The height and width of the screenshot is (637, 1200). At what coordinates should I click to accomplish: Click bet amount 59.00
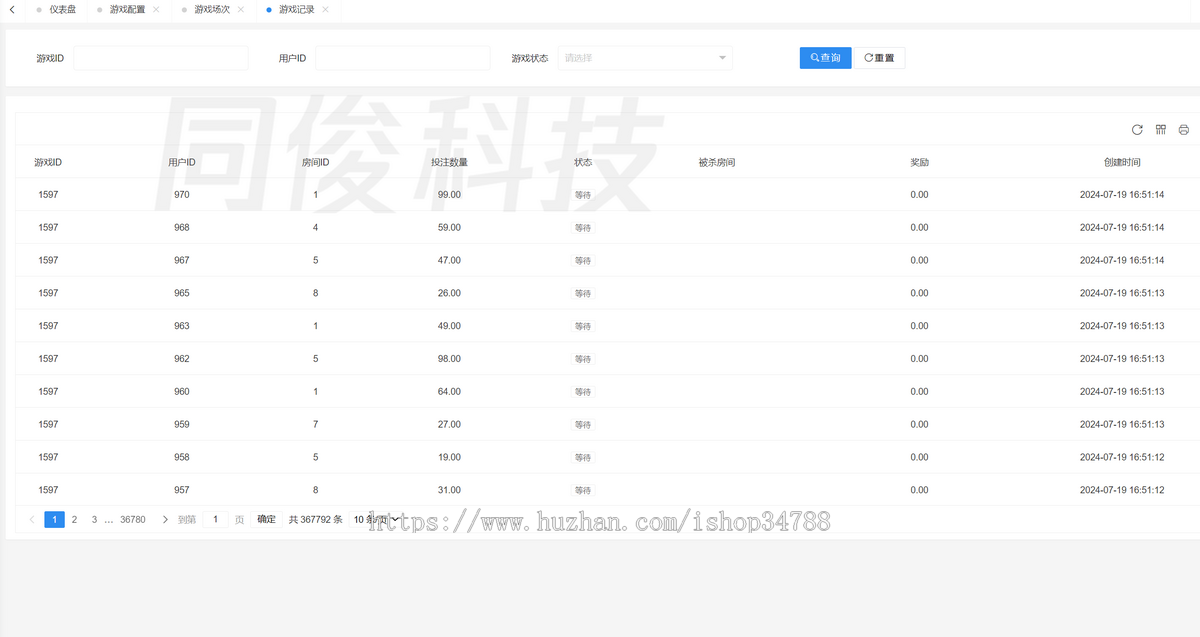click(x=449, y=228)
